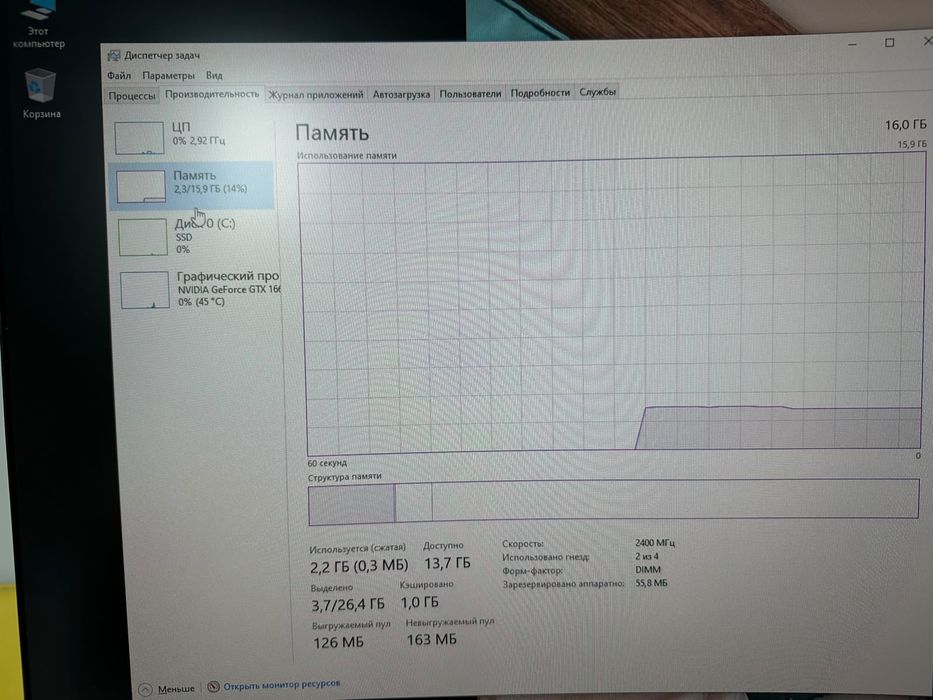Click the 163 МБ non-paged pool value
The image size is (933, 700).
click(432, 640)
